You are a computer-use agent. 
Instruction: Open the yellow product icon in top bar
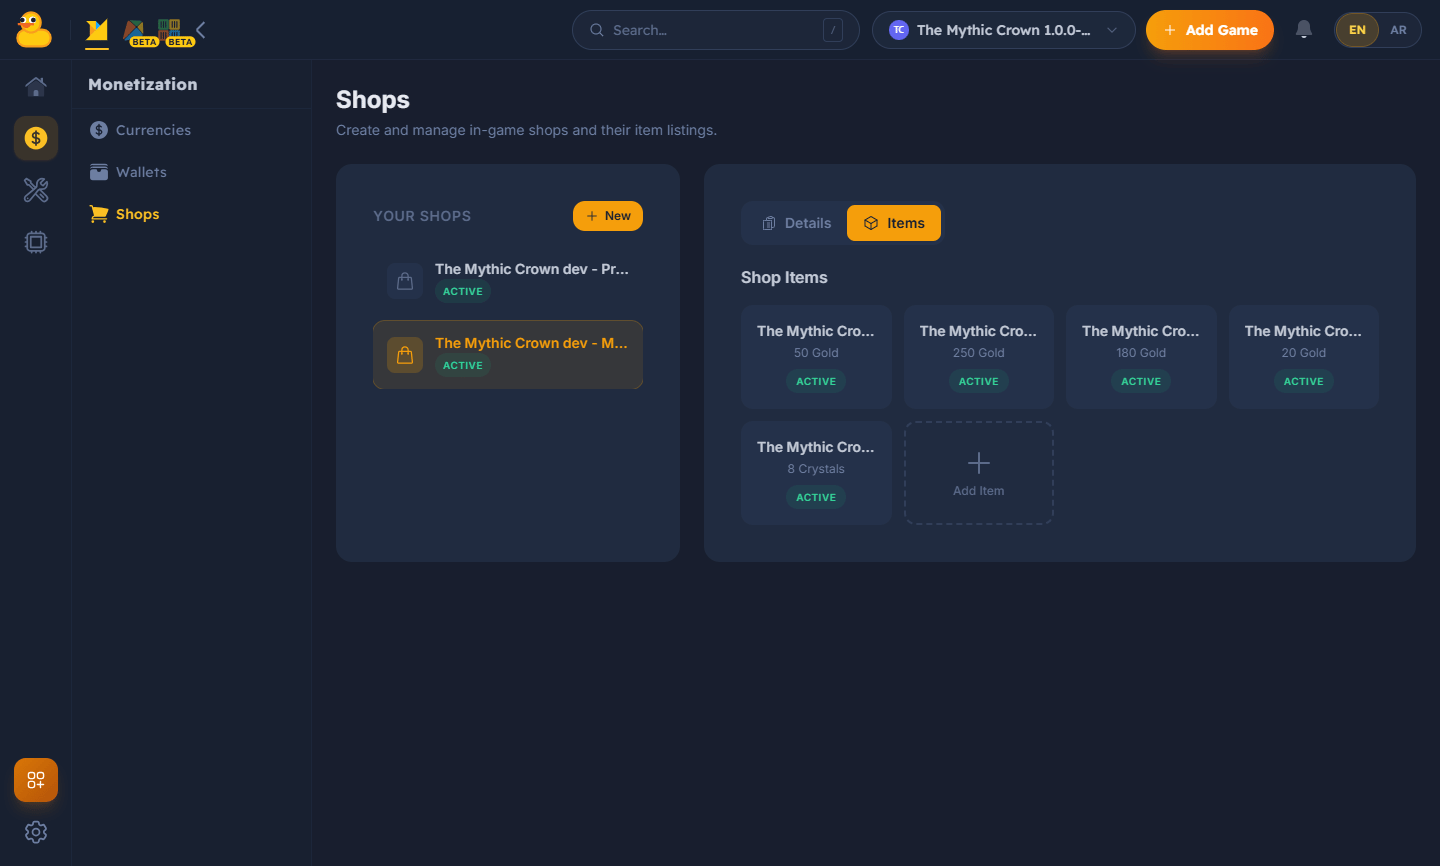pos(97,32)
